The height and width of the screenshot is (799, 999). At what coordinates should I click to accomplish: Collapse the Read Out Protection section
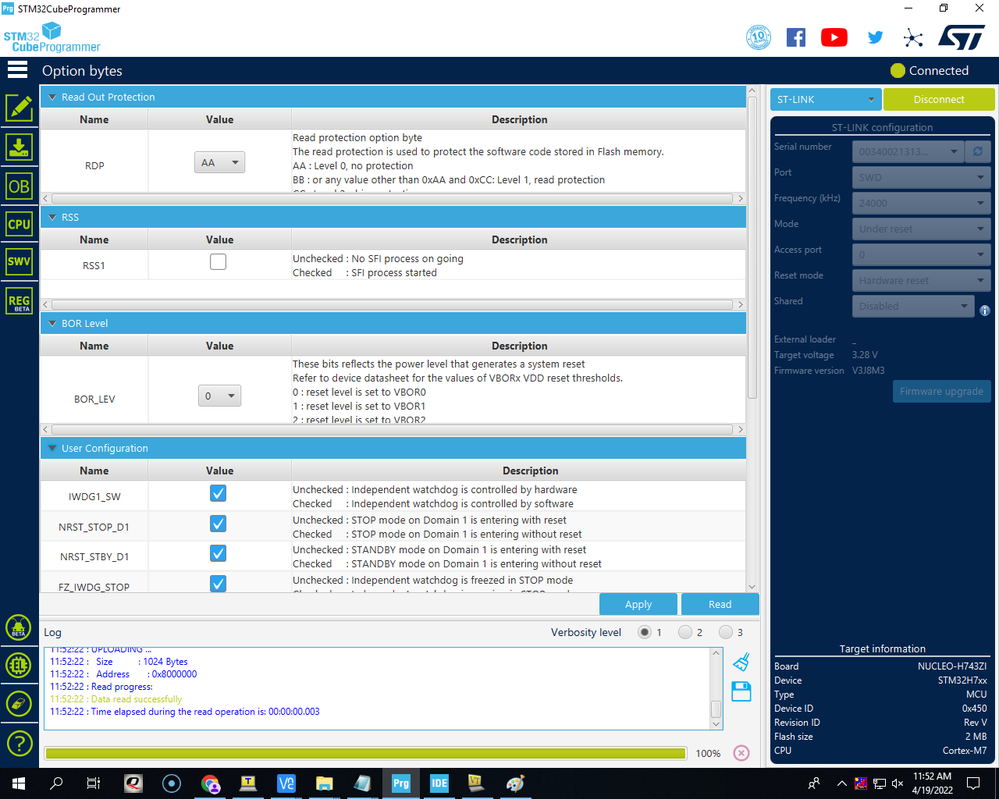point(52,97)
